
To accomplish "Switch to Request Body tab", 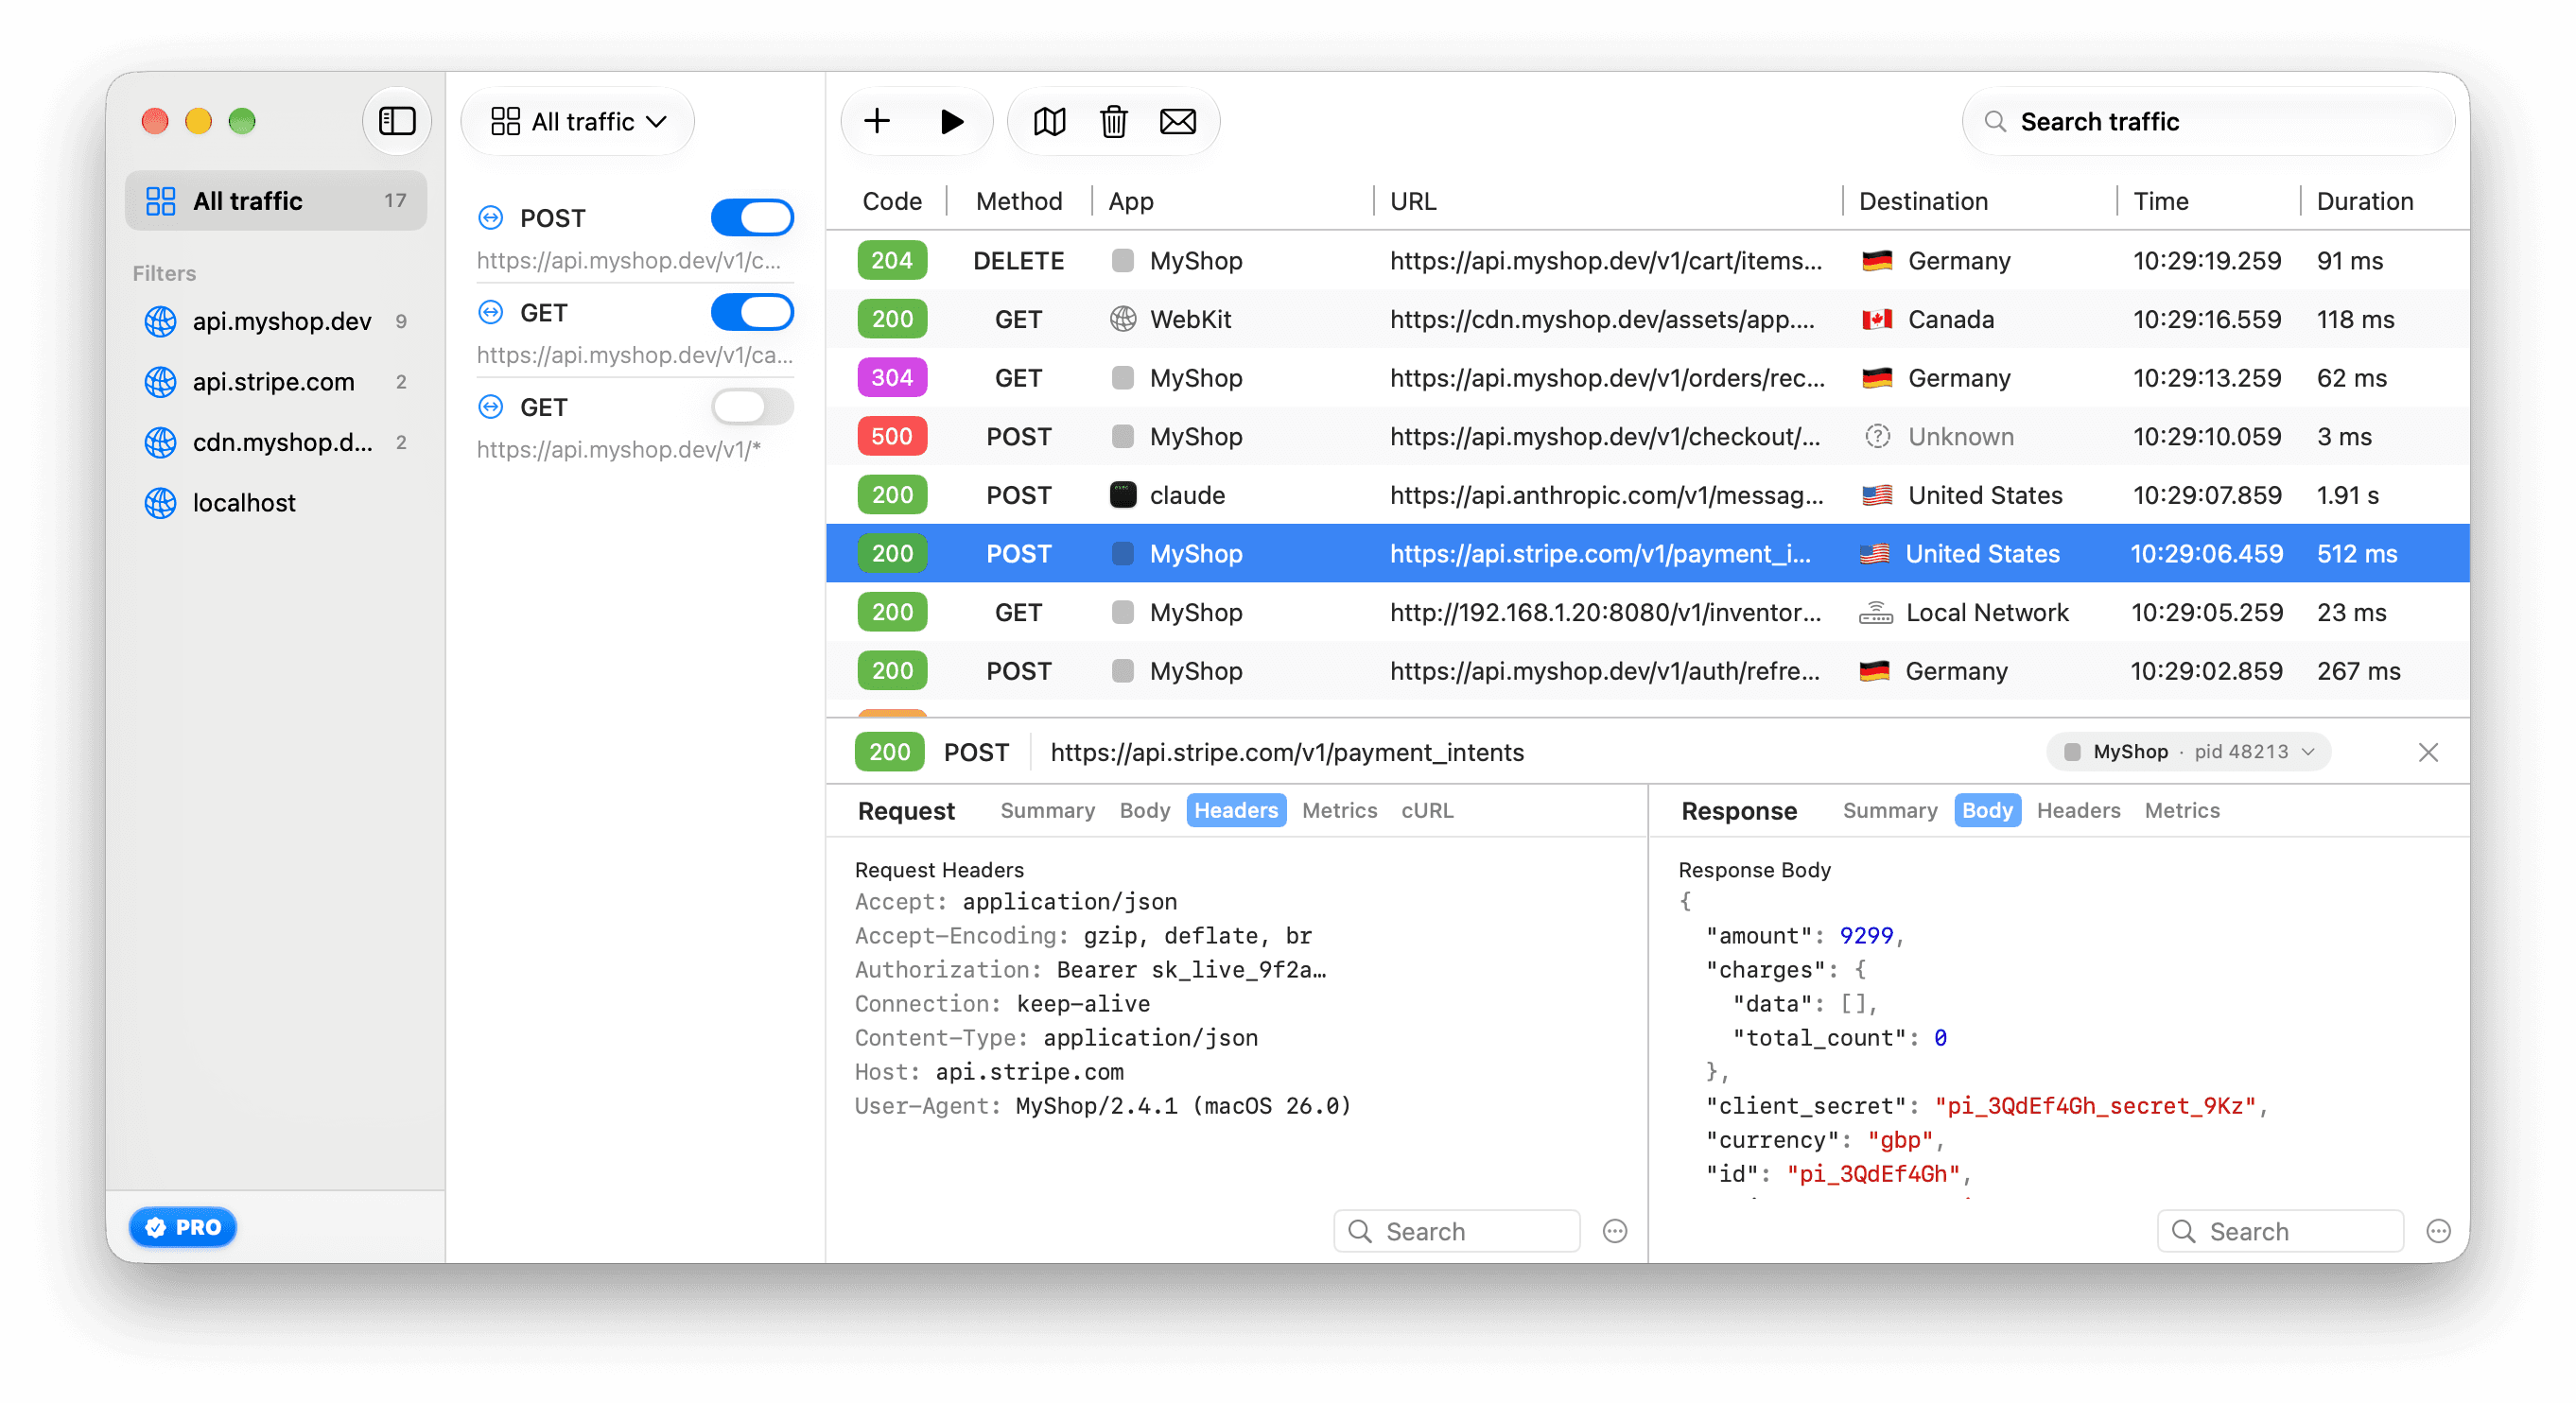I will tap(1144, 810).
